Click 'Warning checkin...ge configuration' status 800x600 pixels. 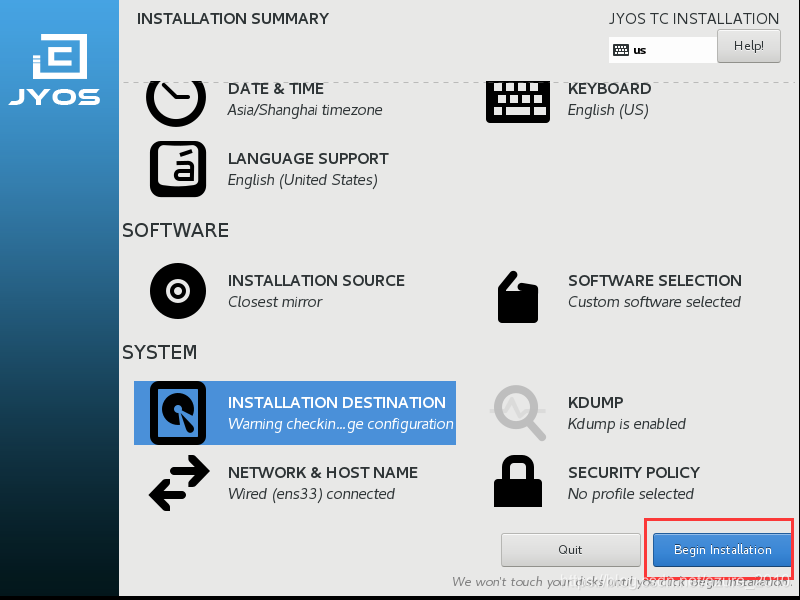340,424
